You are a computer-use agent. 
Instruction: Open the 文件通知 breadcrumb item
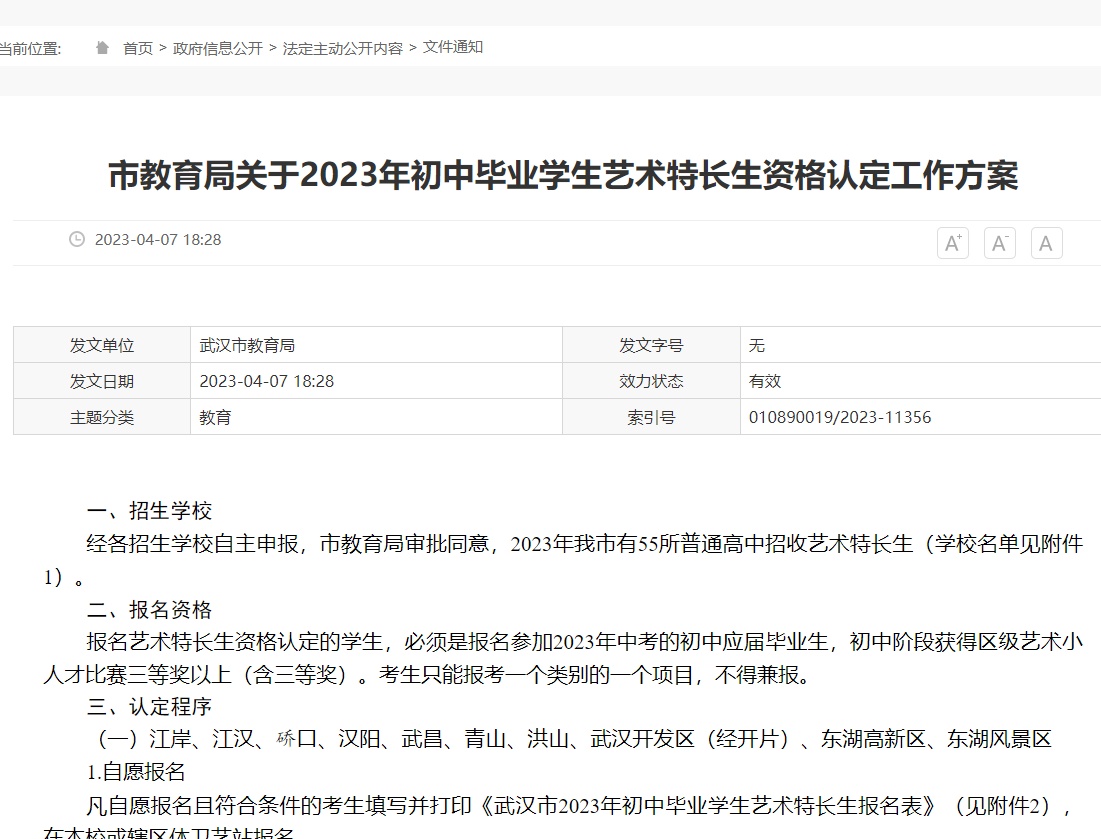[453, 47]
